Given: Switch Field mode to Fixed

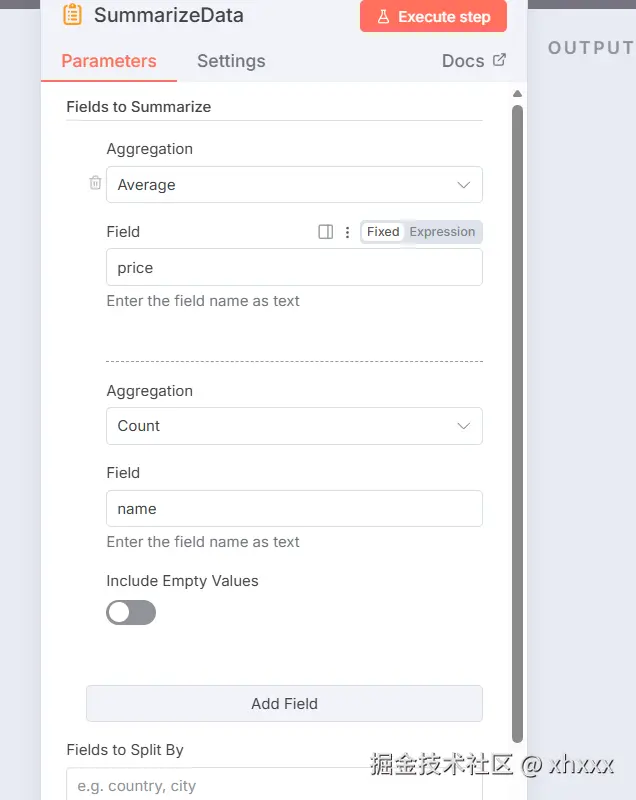Looking at the screenshot, I should pos(382,232).
